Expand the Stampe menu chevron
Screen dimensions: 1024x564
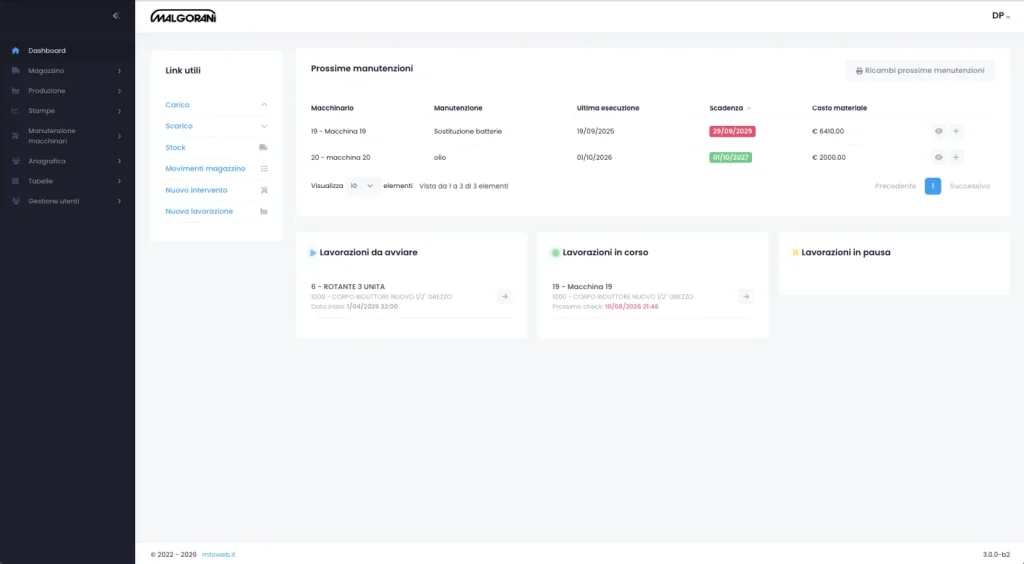tap(120, 111)
